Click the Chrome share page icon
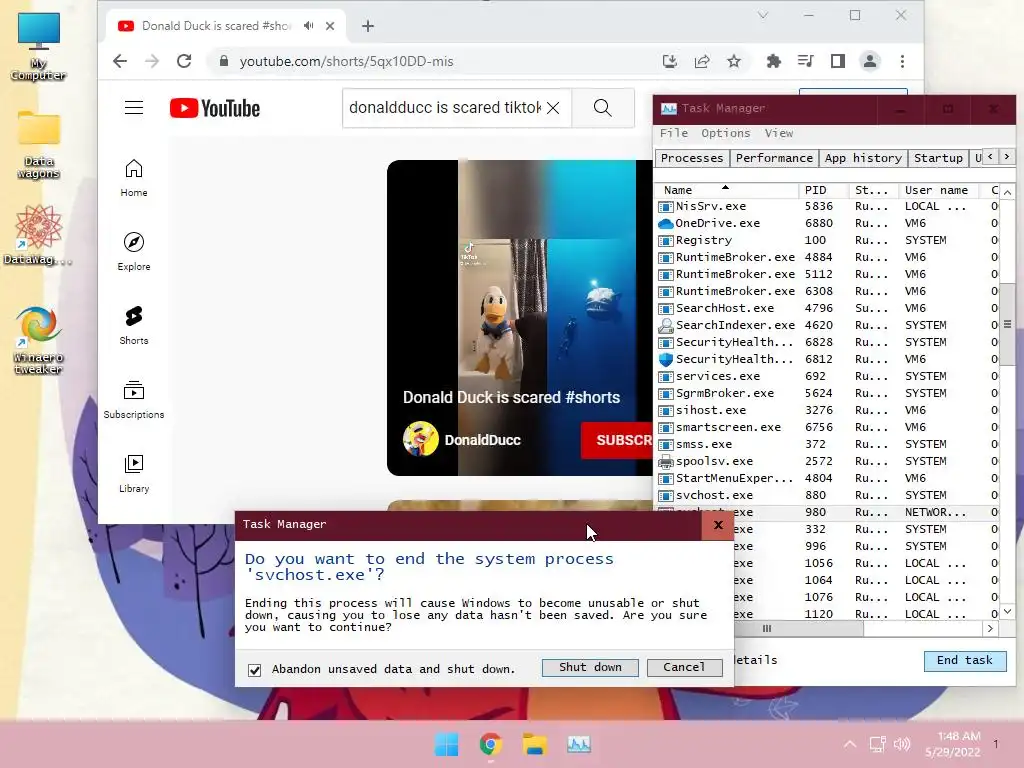Viewport: 1024px width, 768px height. pyautogui.click(x=702, y=61)
